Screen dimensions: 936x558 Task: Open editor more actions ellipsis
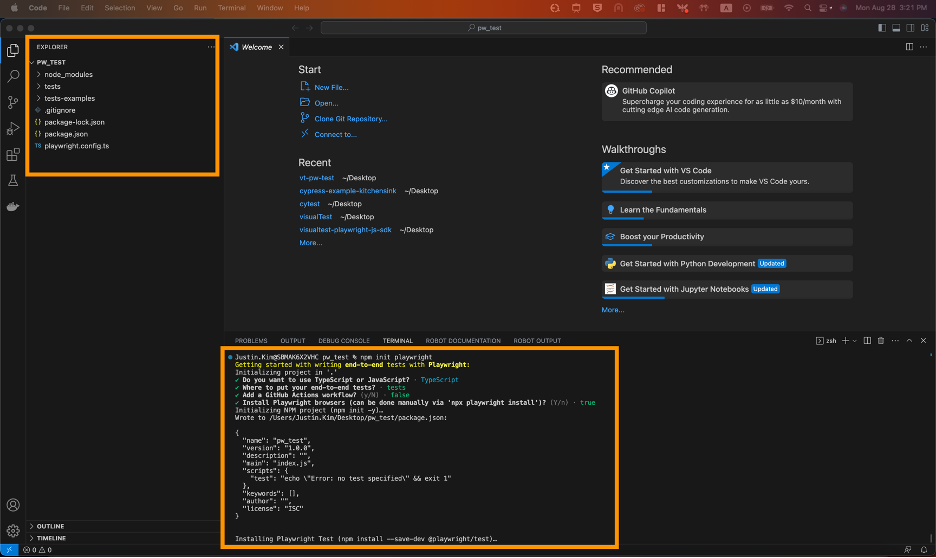(923, 47)
